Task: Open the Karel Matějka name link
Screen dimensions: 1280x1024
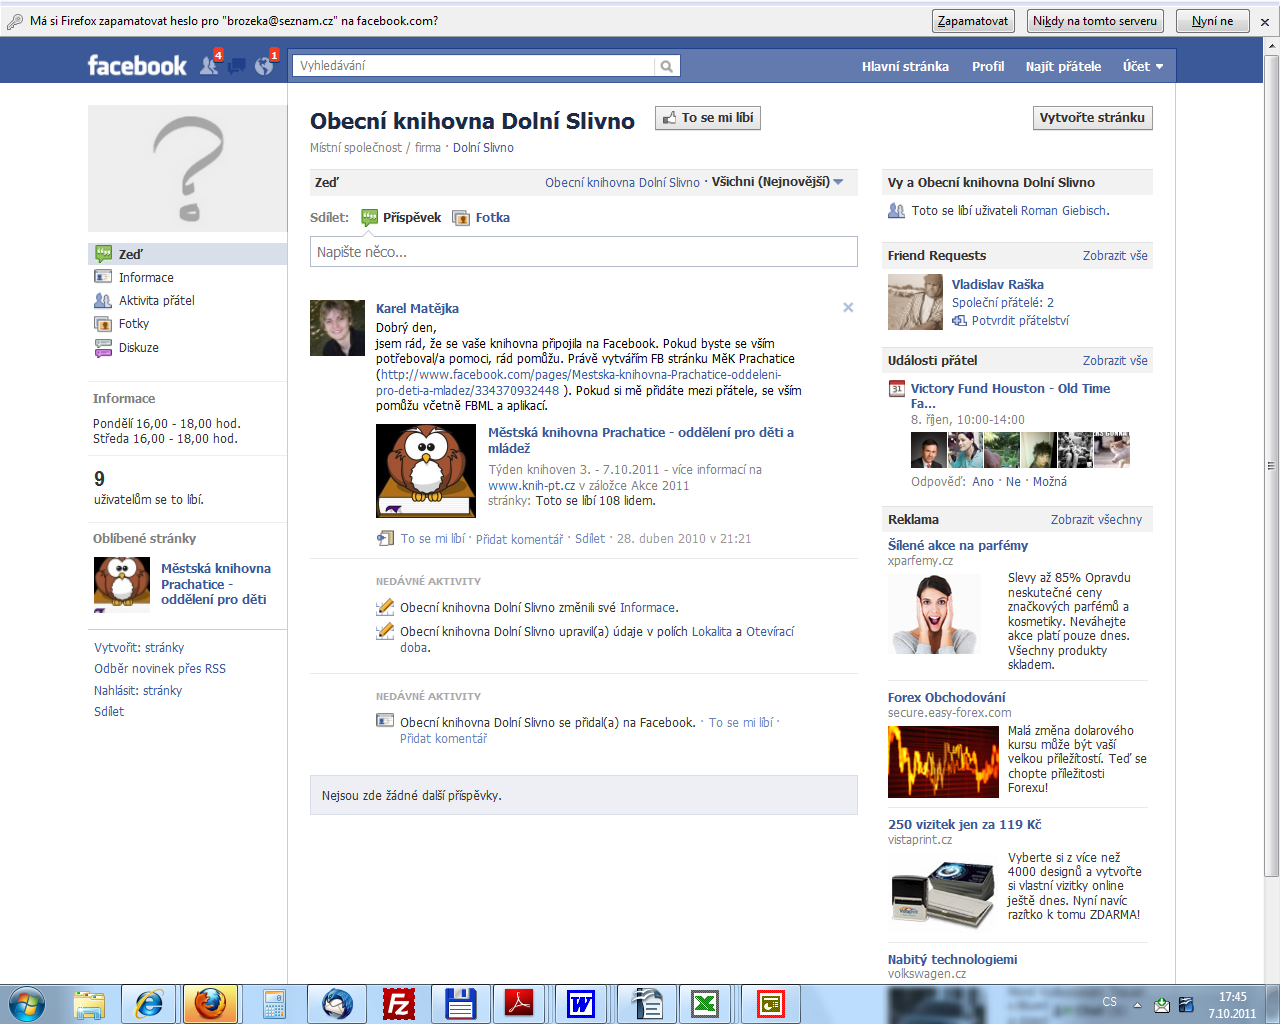Action: 417,309
